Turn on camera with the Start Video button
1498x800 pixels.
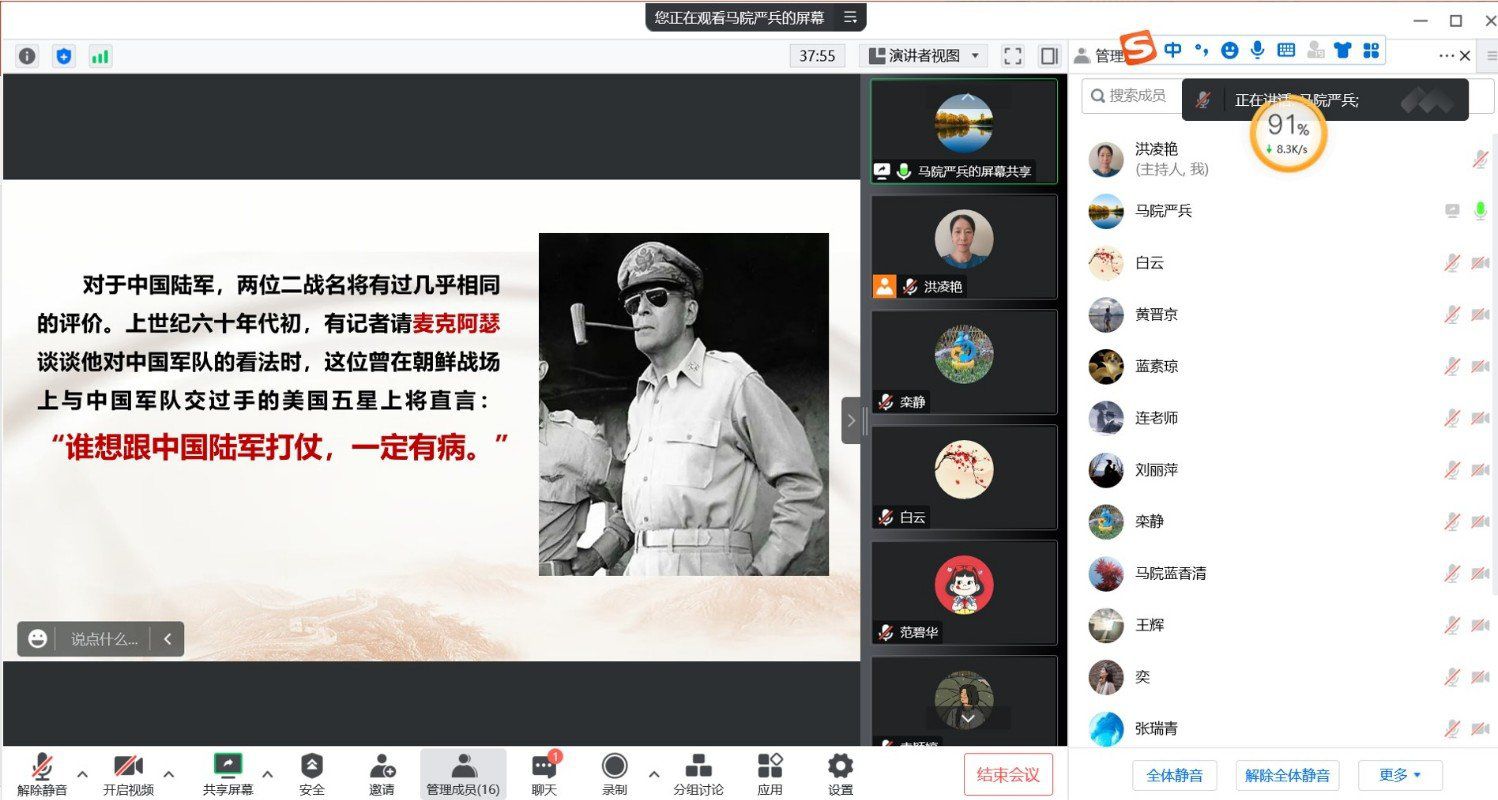click(x=128, y=774)
